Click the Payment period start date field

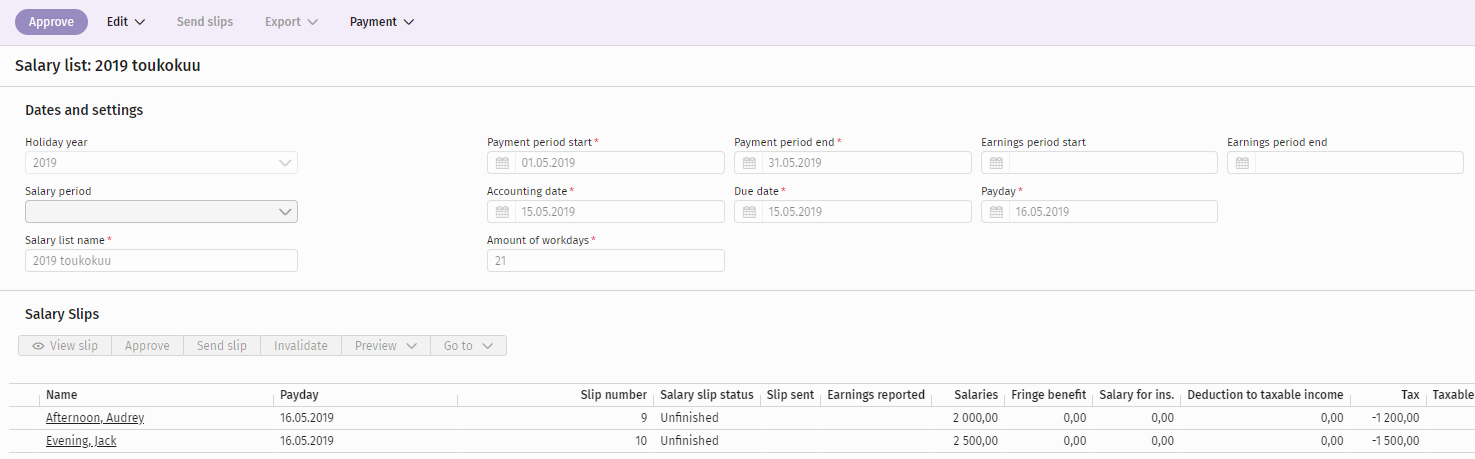click(x=606, y=163)
